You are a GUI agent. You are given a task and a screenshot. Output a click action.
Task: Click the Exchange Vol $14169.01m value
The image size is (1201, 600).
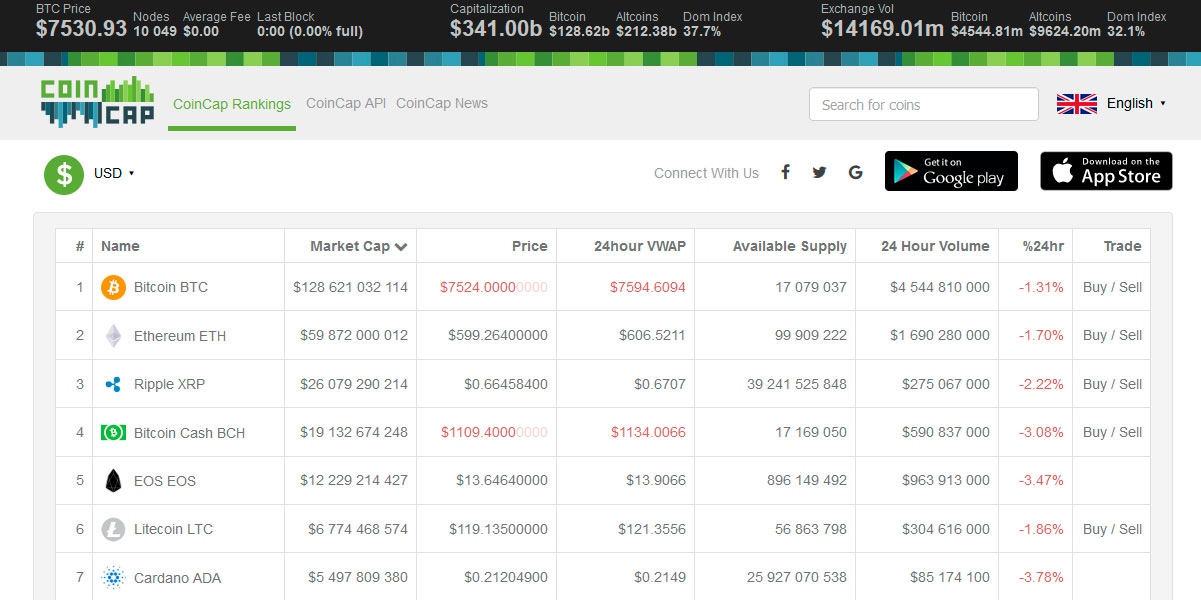(x=883, y=29)
